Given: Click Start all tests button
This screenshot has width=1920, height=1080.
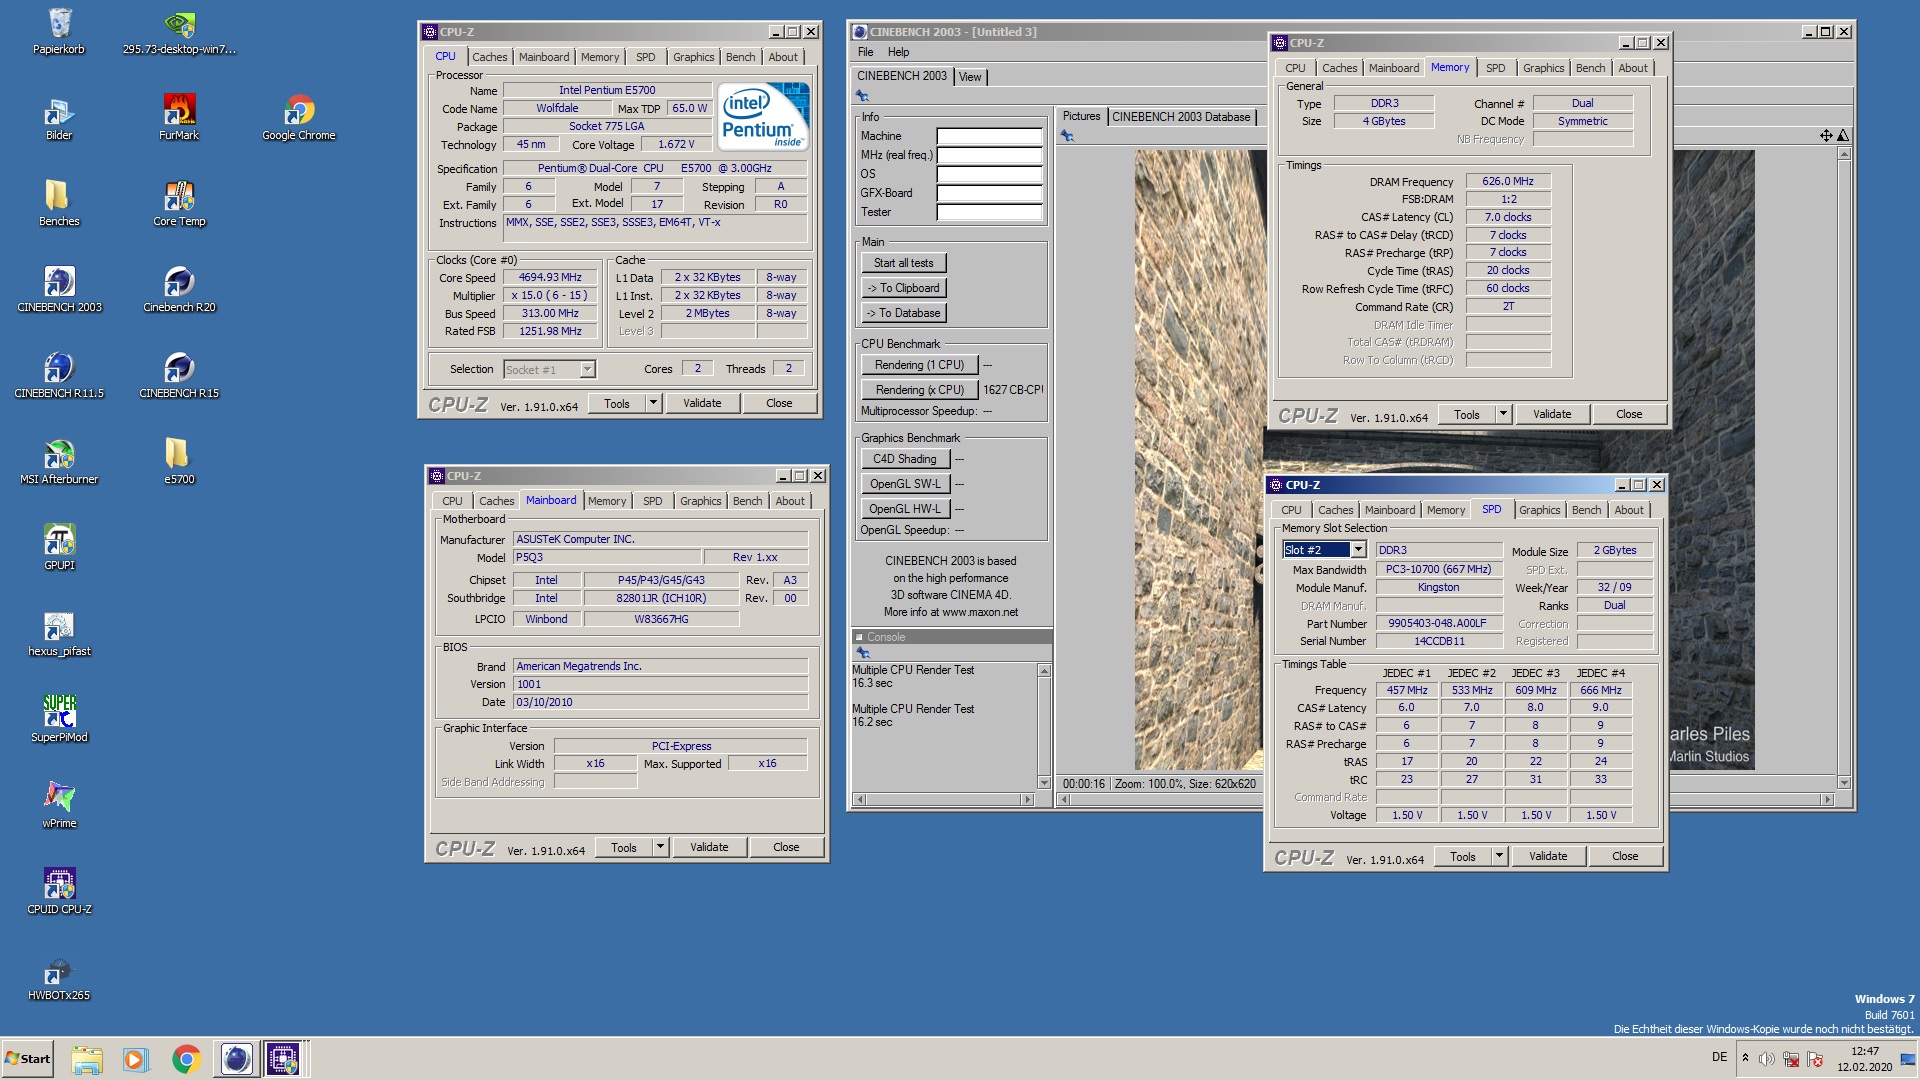Looking at the screenshot, I should (903, 263).
